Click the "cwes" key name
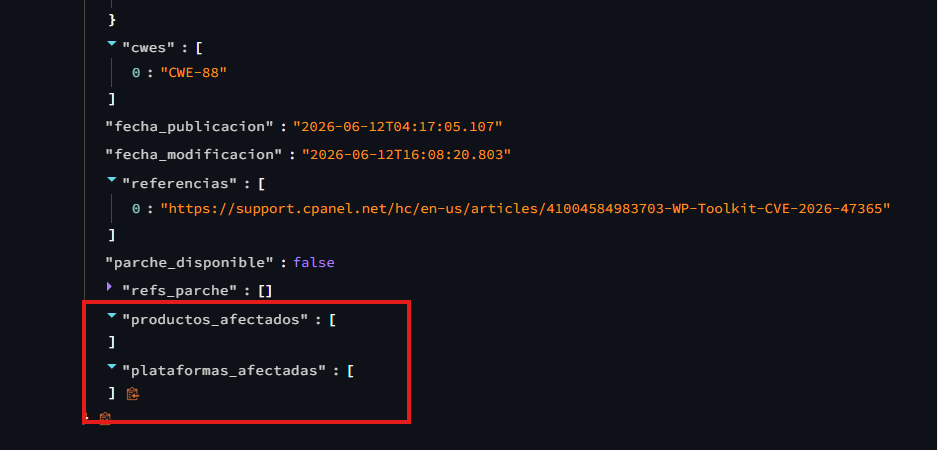 click(x=150, y=48)
